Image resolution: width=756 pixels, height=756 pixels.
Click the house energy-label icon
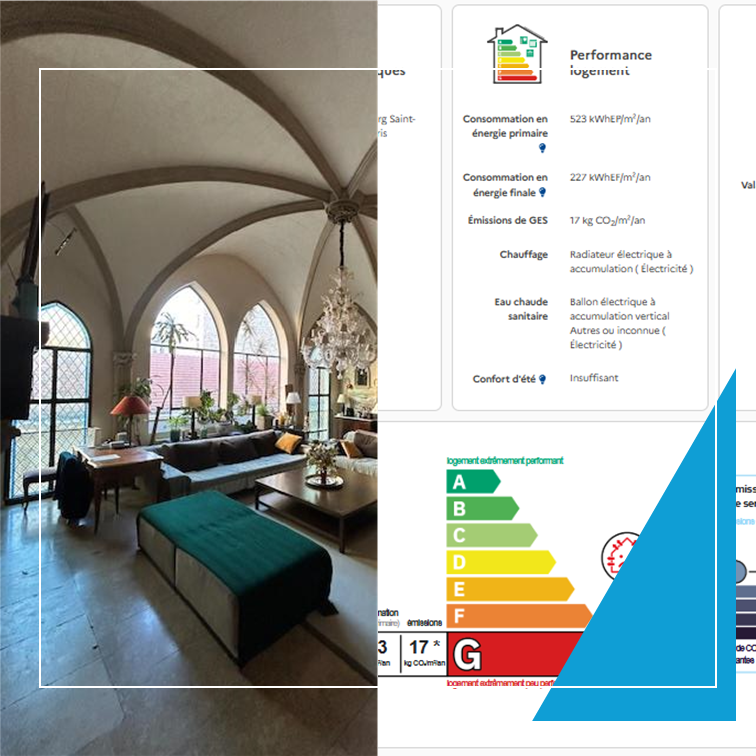[x=517, y=54]
